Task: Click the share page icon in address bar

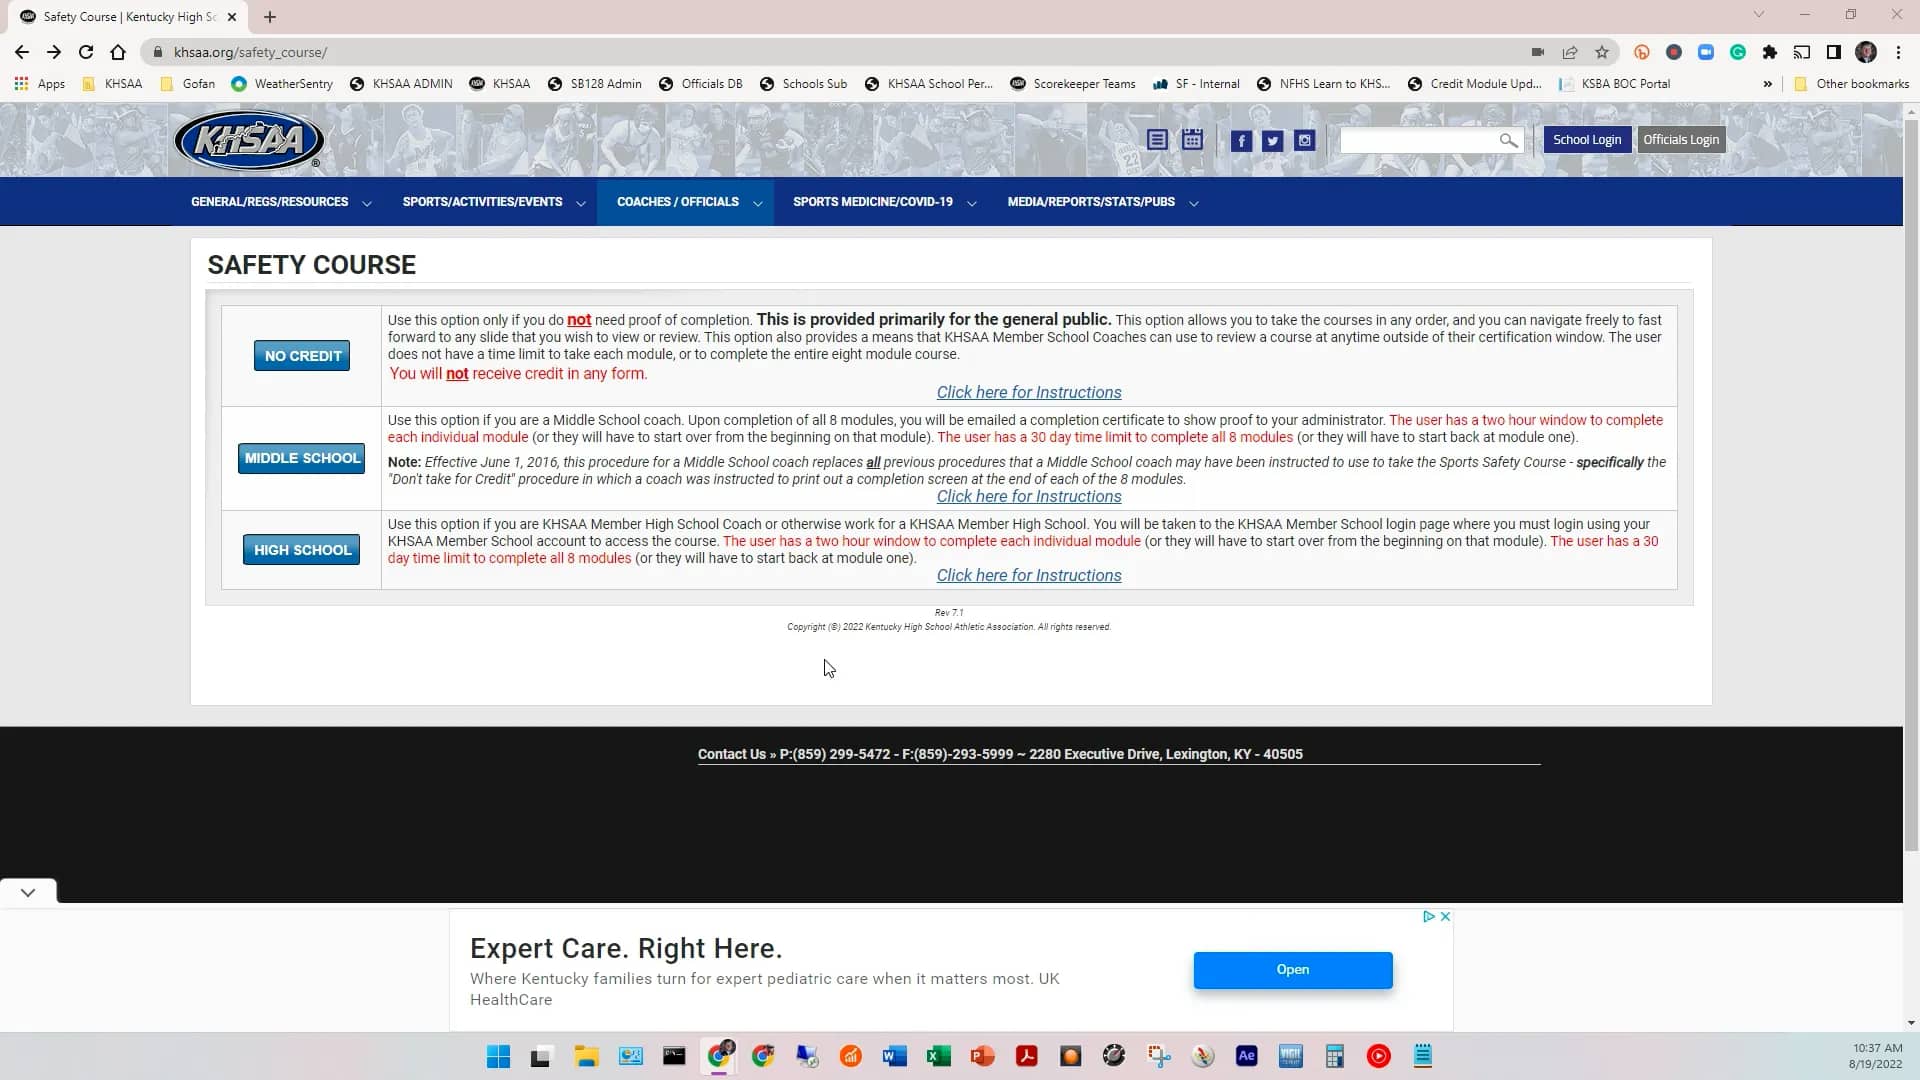Action: coord(1570,52)
